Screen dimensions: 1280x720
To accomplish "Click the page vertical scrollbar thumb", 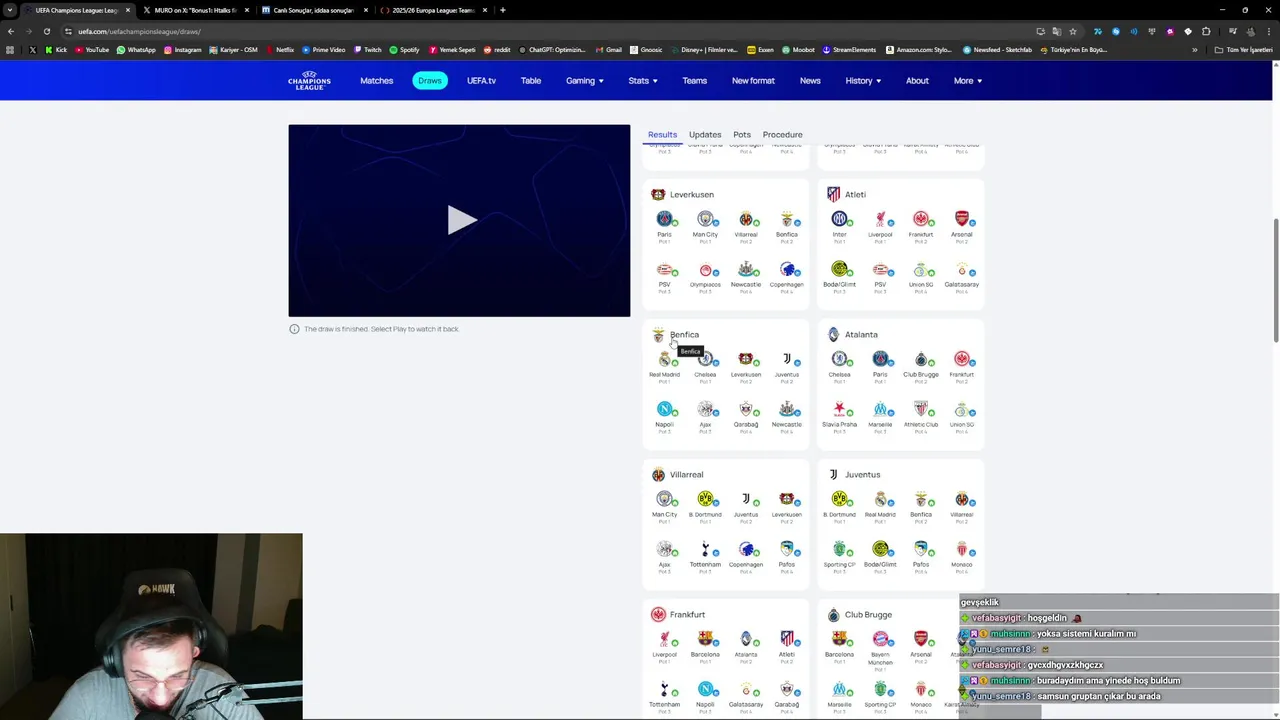I will point(1275,280).
